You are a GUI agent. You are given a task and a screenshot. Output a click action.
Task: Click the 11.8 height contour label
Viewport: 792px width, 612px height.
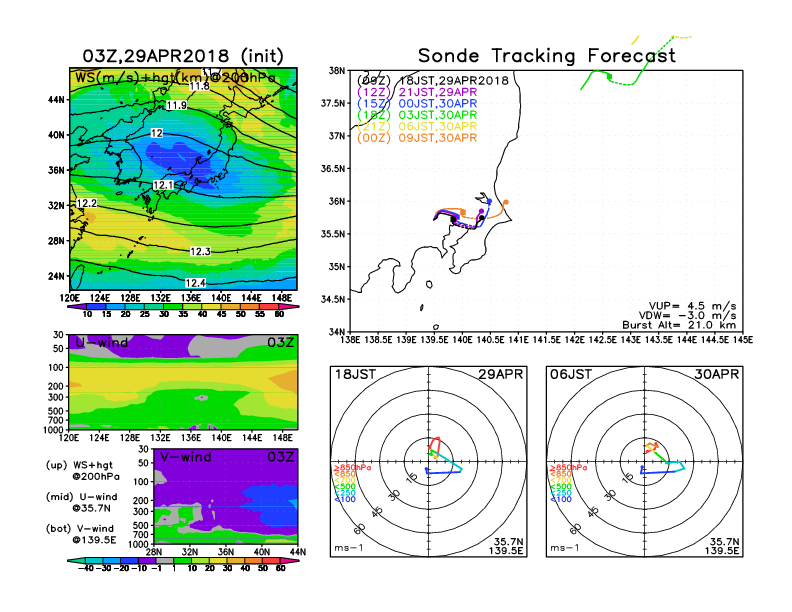coord(200,86)
